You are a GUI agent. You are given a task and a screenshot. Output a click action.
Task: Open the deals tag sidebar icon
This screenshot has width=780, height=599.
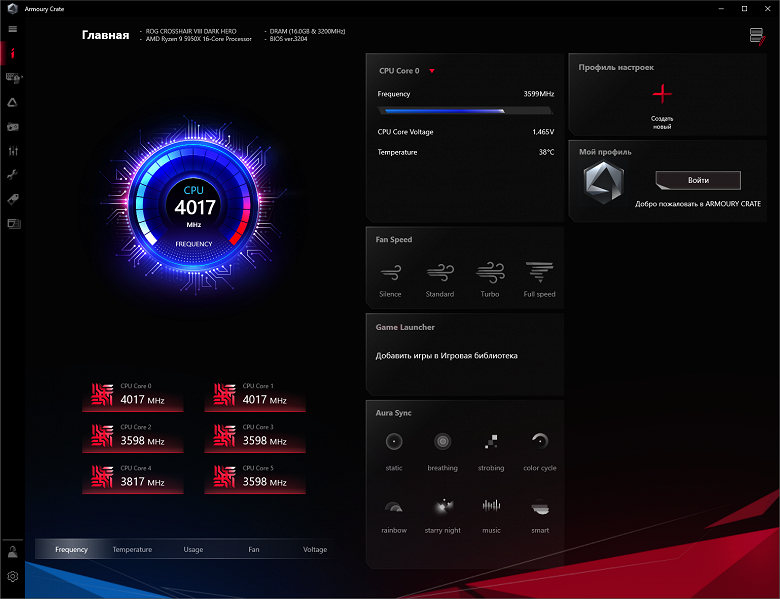point(13,199)
